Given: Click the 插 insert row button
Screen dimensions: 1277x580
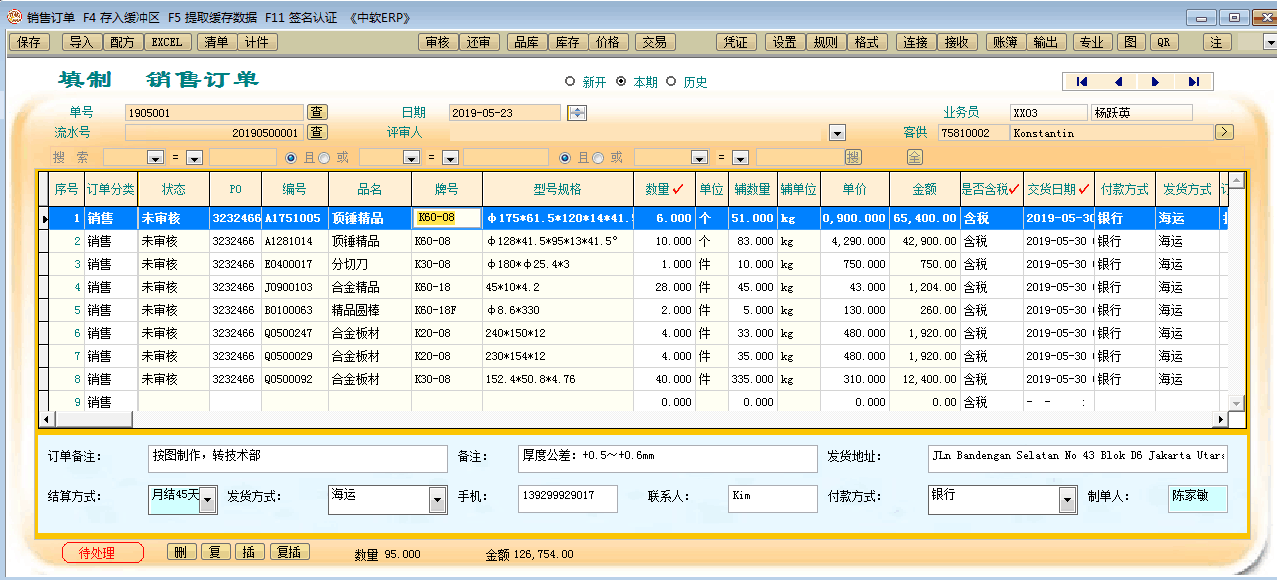Looking at the screenshot, I should [249, 552].
